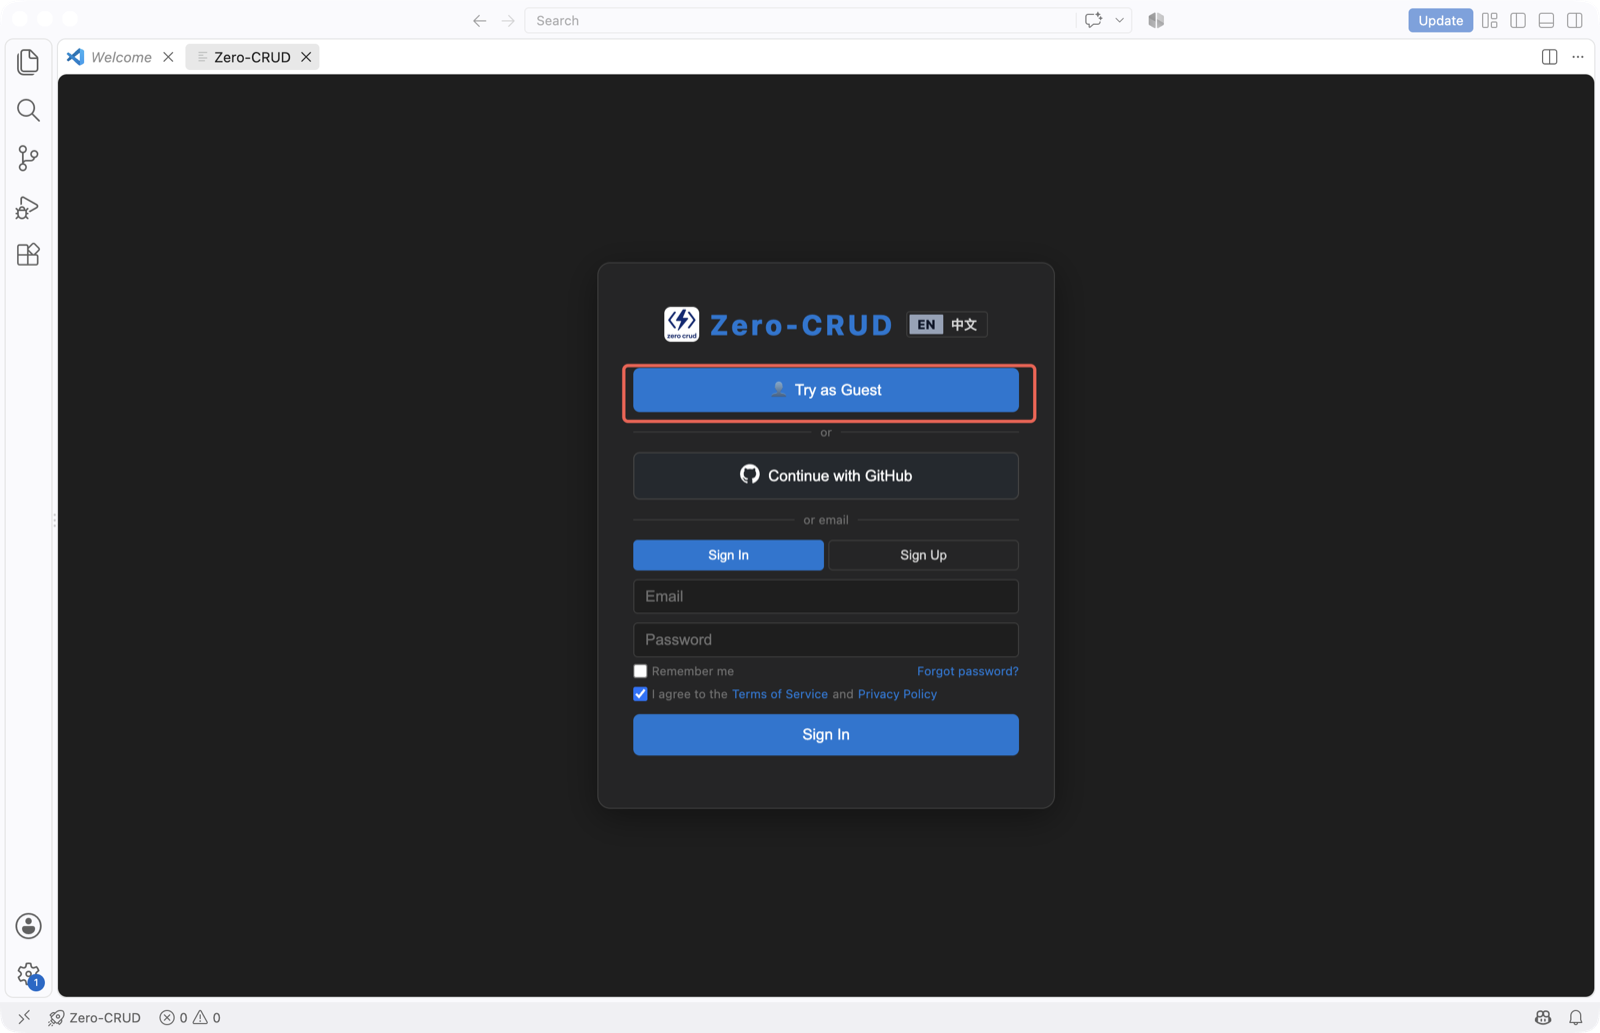Go forward with the right arrow

(x=508, y=20)
